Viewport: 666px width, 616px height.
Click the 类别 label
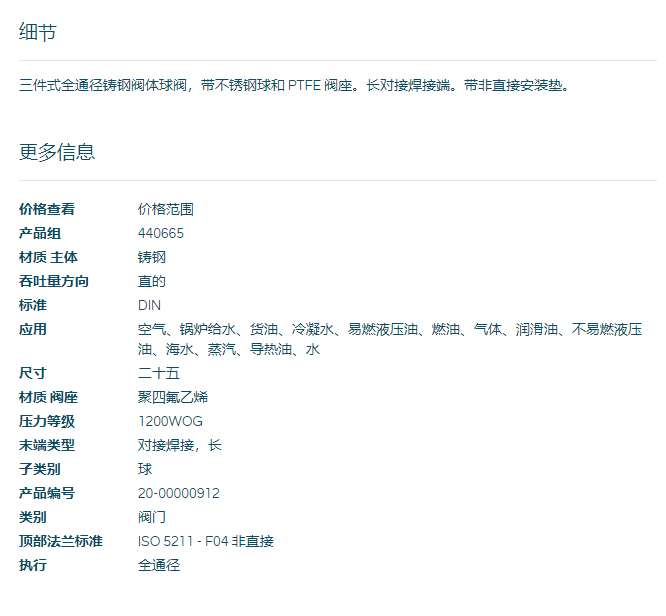pyautogui.click(x=33, y=517)
